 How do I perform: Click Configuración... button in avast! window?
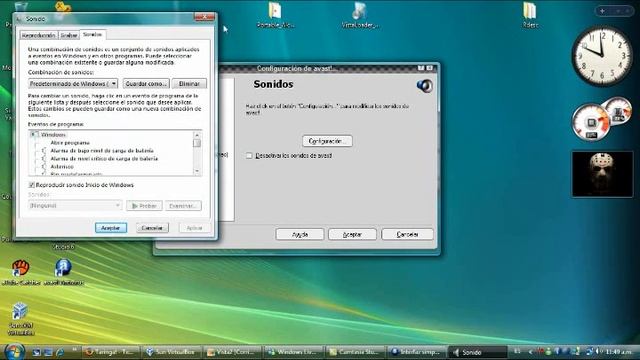click(327, 141)
